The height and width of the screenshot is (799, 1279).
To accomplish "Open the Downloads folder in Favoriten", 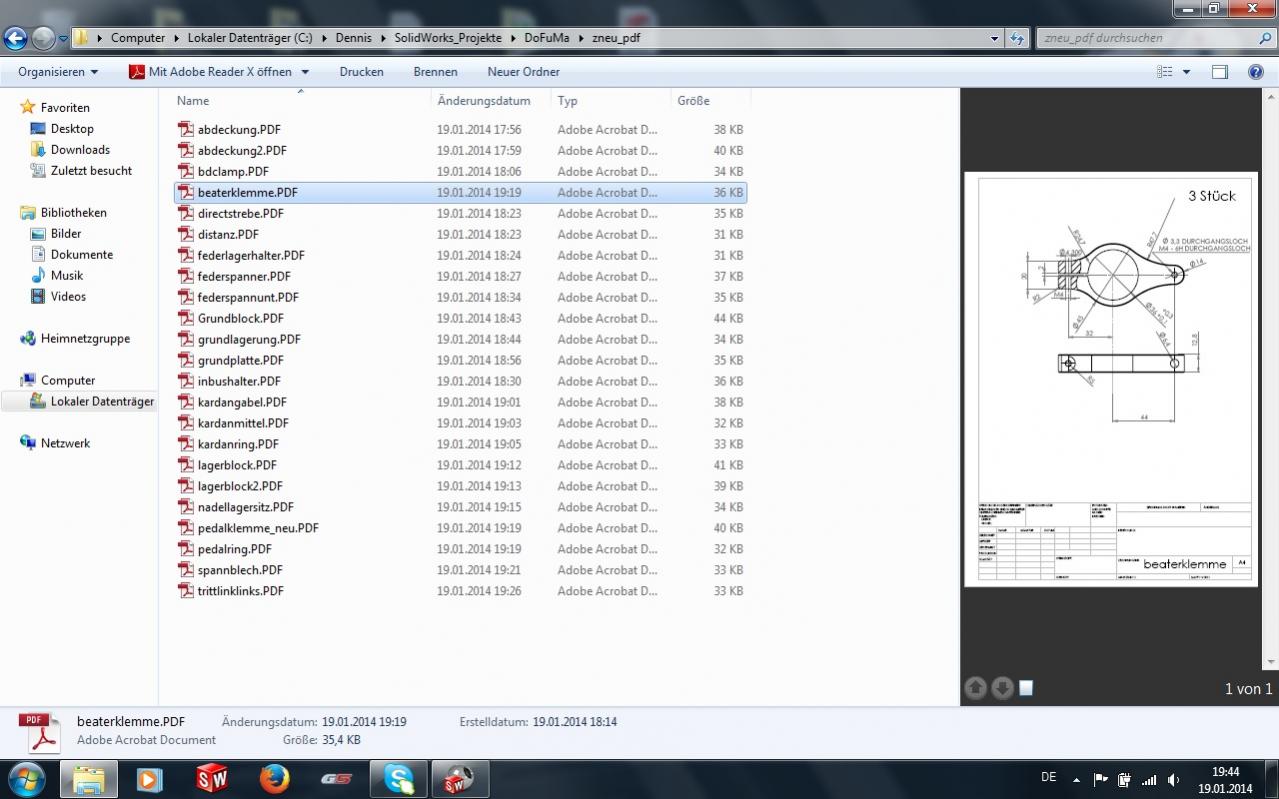I will tap(80, 150).
